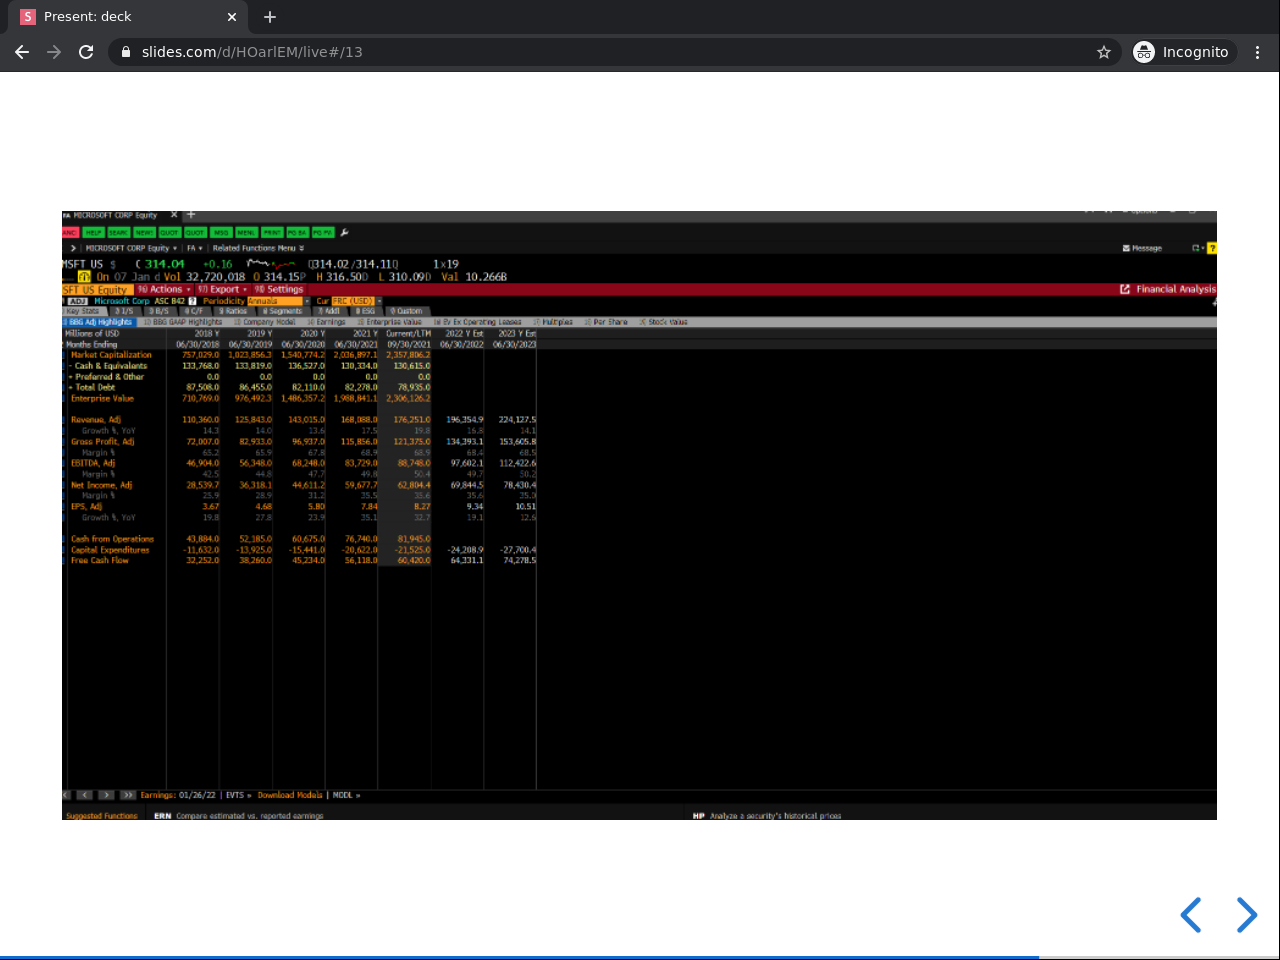Viewport: 1280px width, 960px height.
Task: Open the FA function dropdown
Action: [x=194, y=248]
